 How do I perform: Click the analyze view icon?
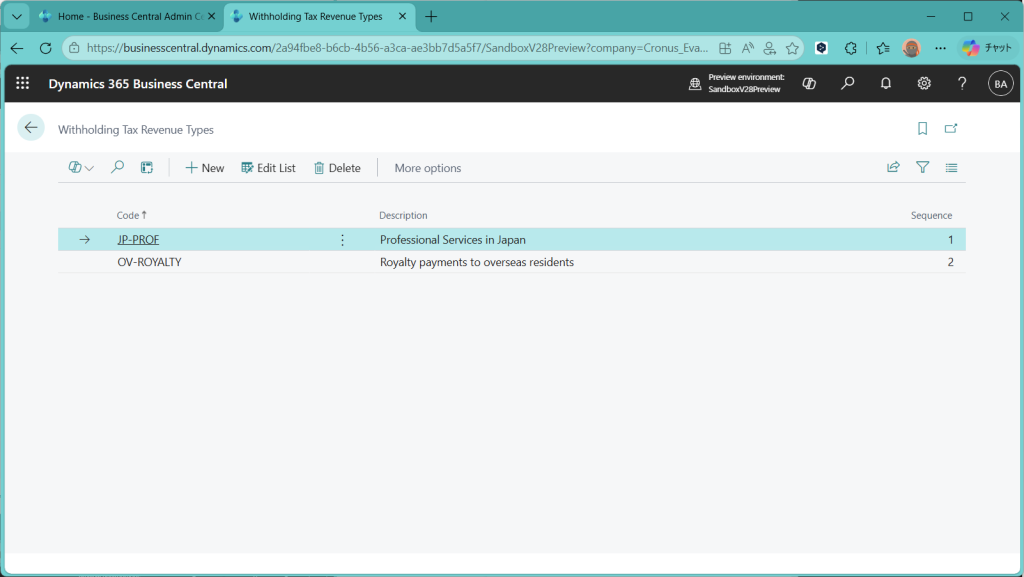click(147, 168)
